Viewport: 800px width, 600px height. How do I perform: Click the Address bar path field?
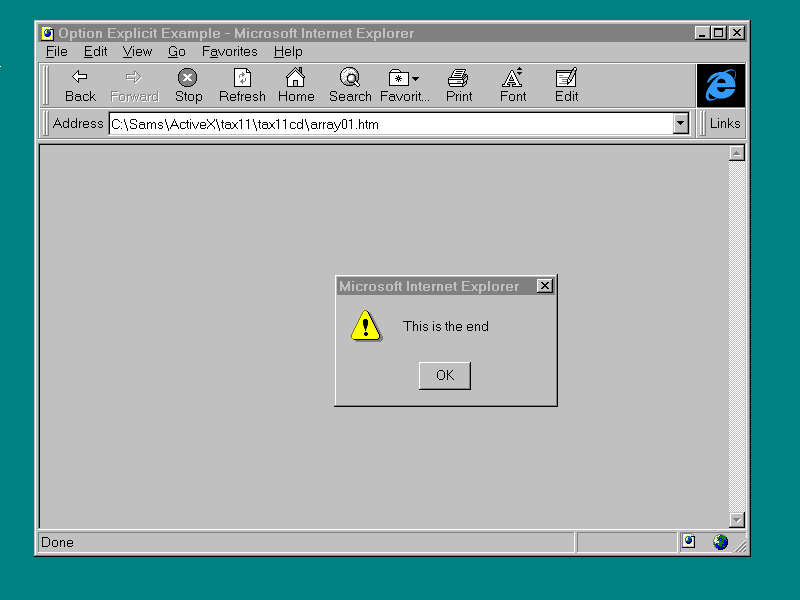pos(390,124)
